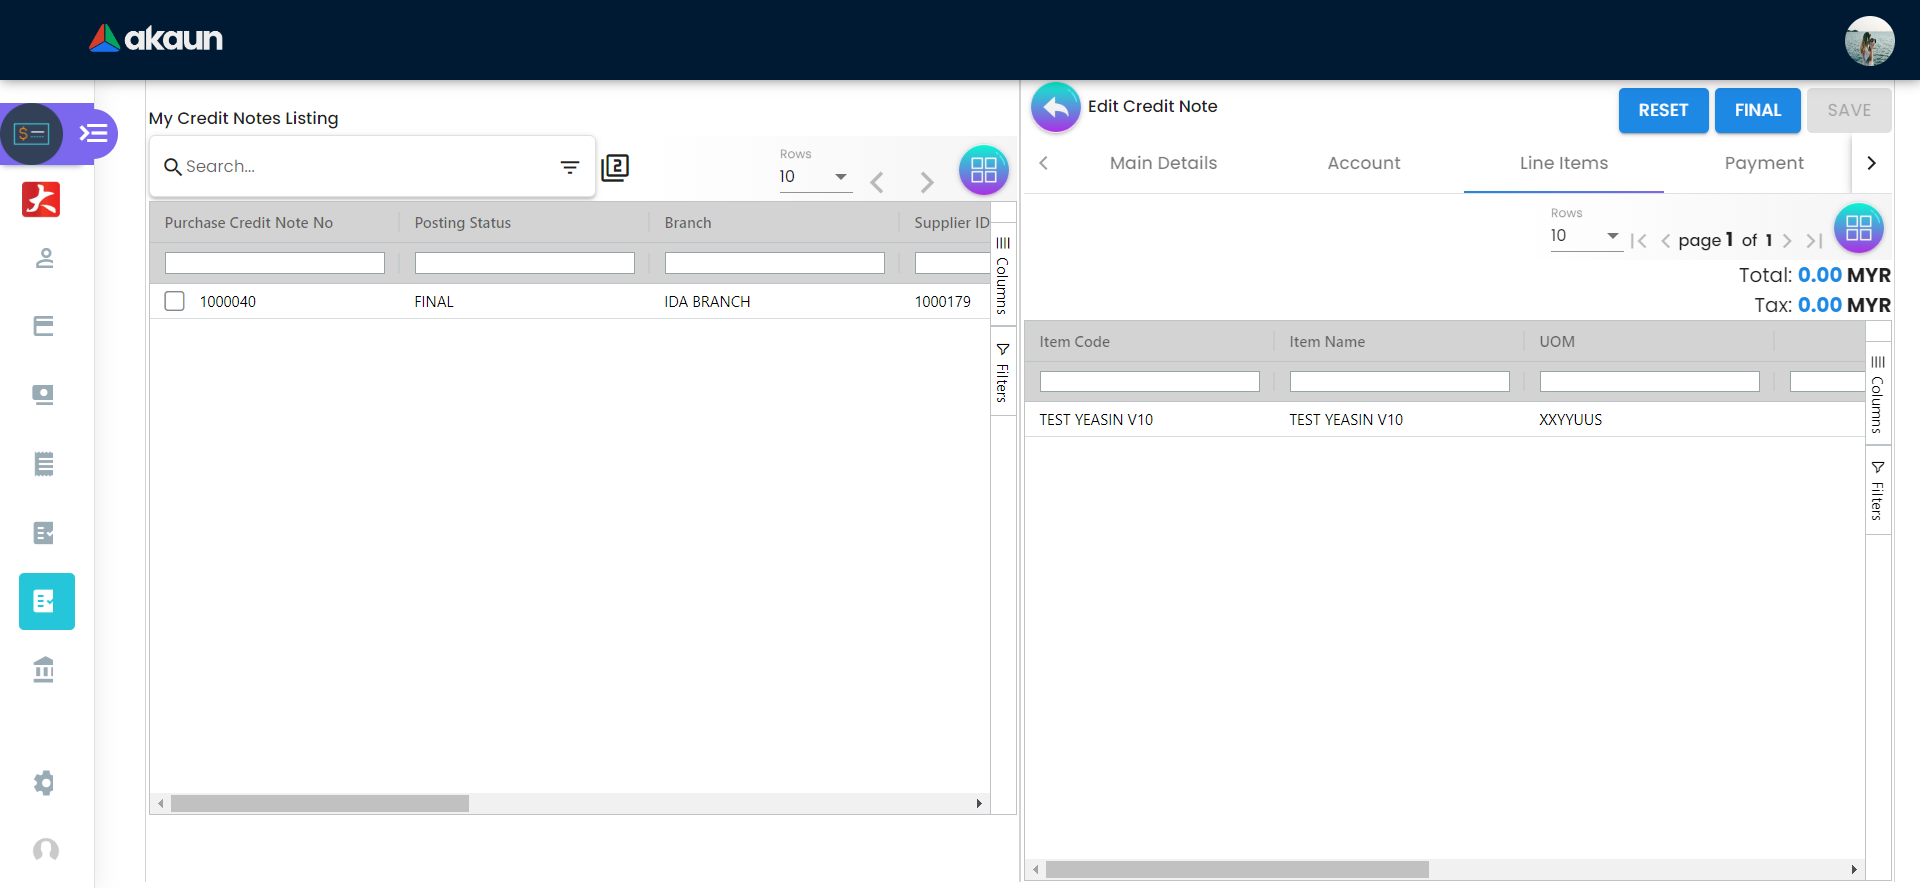This screenshot has width=1920, height=888.
Task: Click the FINAL button
Action: pos(1757,110)
